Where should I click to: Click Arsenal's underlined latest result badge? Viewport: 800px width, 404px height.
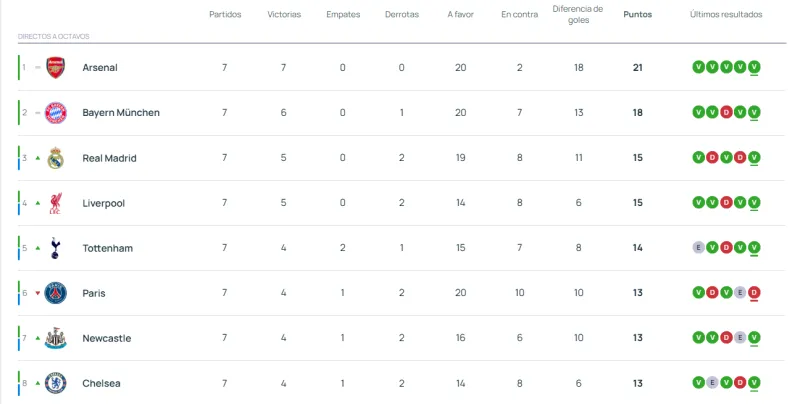(754, 67)
